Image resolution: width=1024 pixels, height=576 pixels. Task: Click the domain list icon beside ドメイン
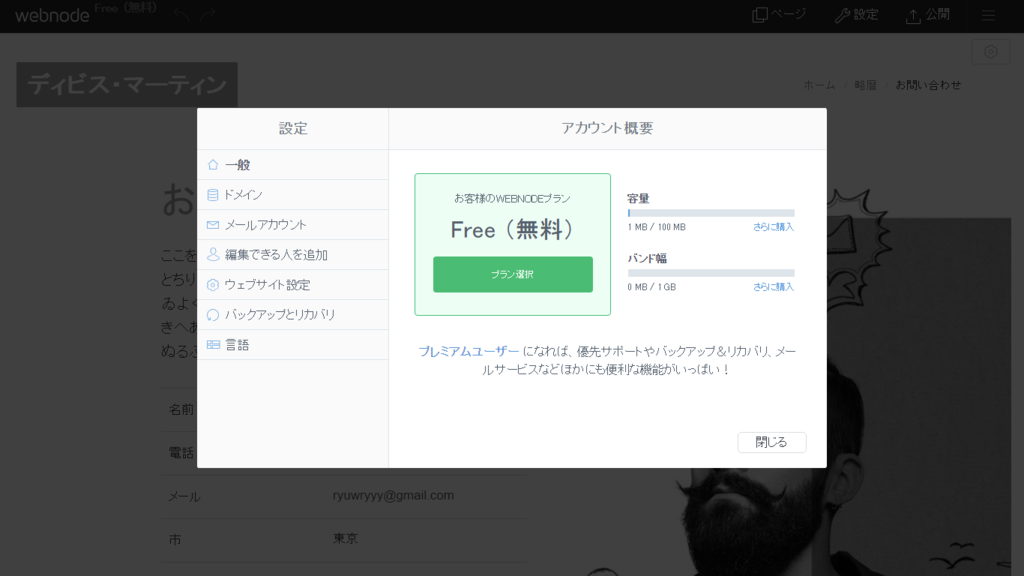(x=212, y=195)
